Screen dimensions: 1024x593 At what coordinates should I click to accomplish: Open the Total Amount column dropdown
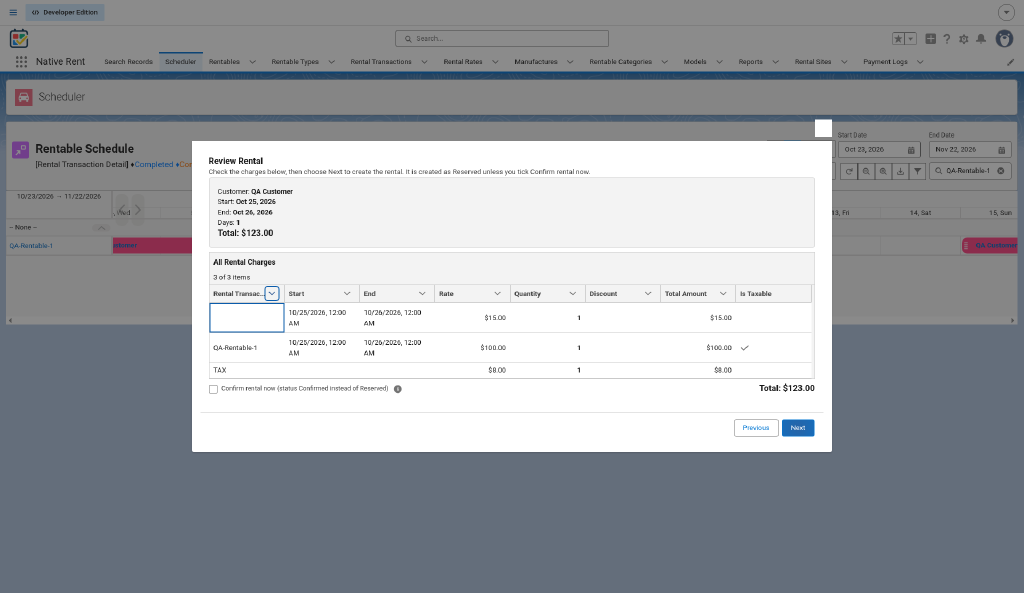[x=723, y=294]
